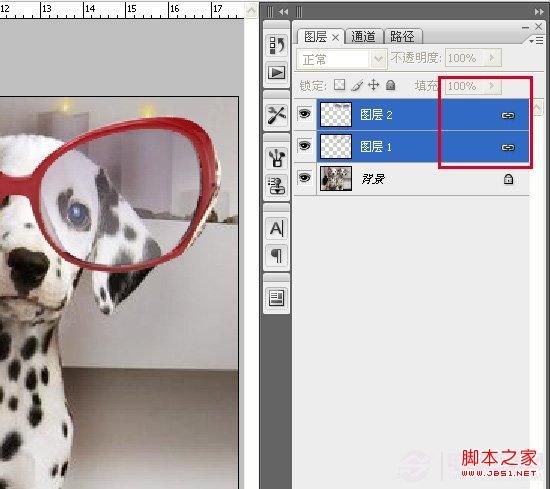This screenshot has height=489, width=550.
Task: Open the Tool Presets wrench icon
Action: [277, 115]
